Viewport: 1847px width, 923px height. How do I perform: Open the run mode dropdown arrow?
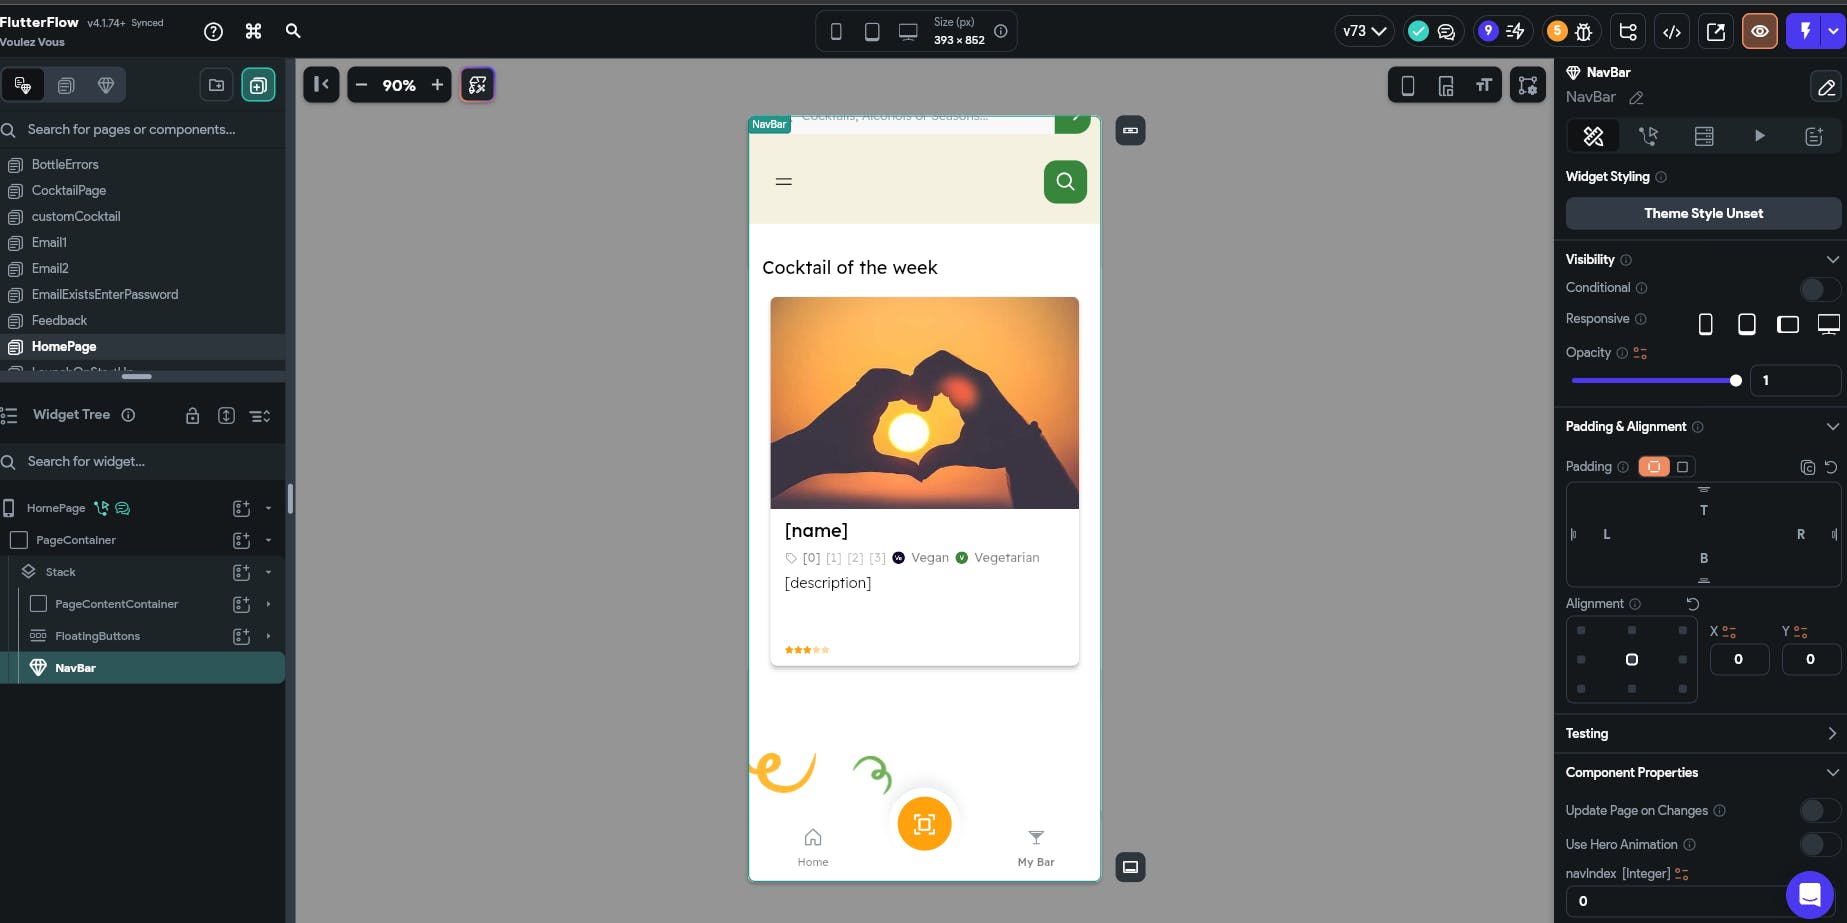[x=1834, y=31]
